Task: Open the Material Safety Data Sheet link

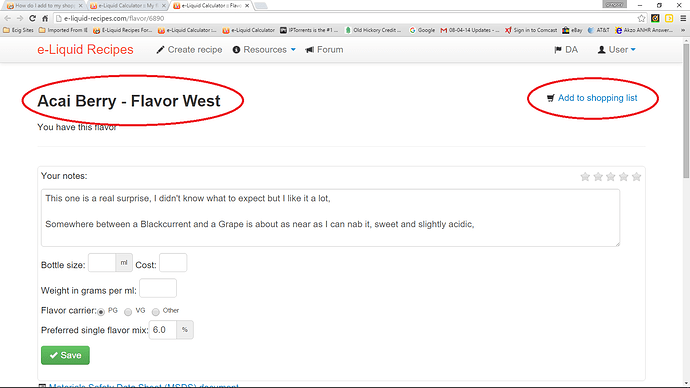Action: click(x=143, y=386)
